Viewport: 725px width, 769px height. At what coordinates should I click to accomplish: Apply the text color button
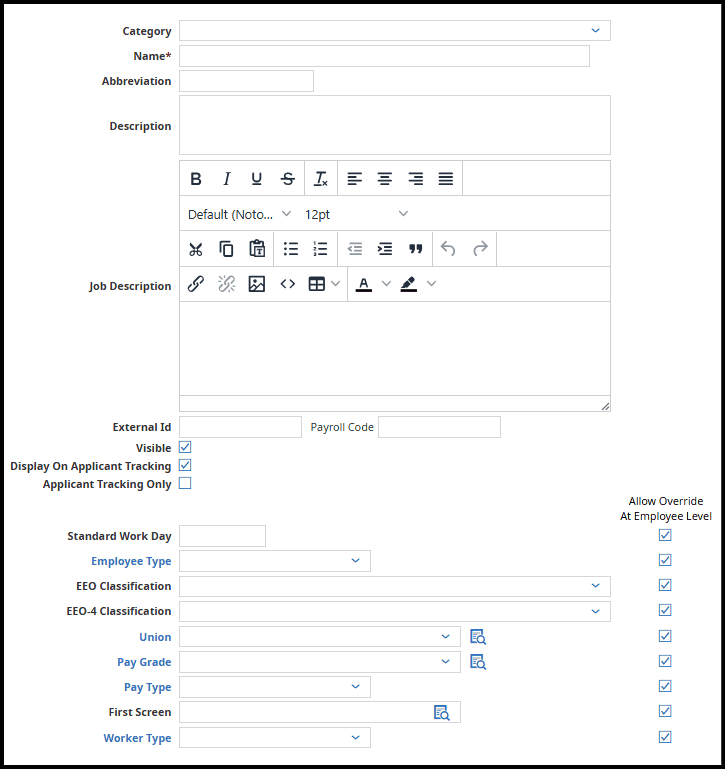click(363, 284)
